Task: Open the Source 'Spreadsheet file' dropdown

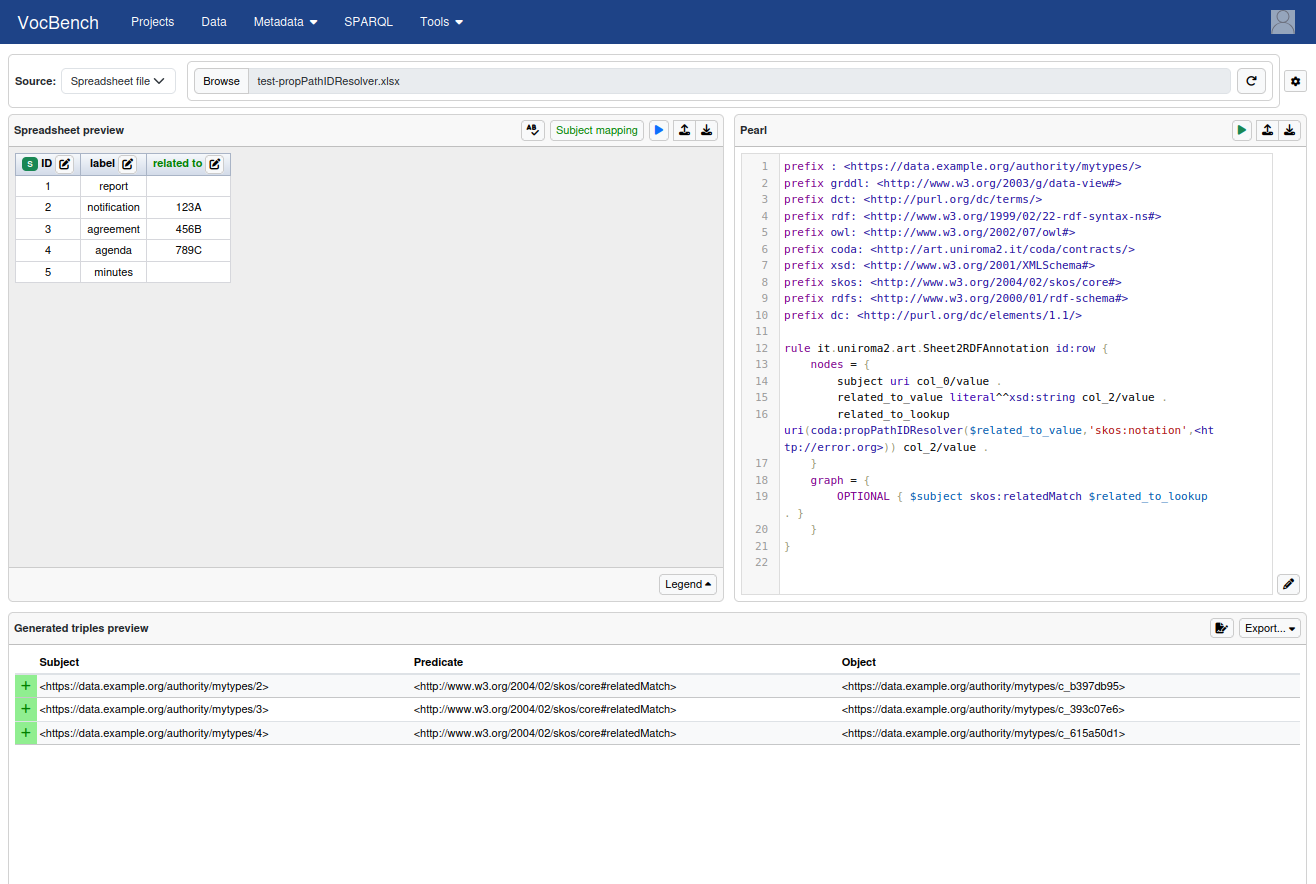Action: coord(118,81)
